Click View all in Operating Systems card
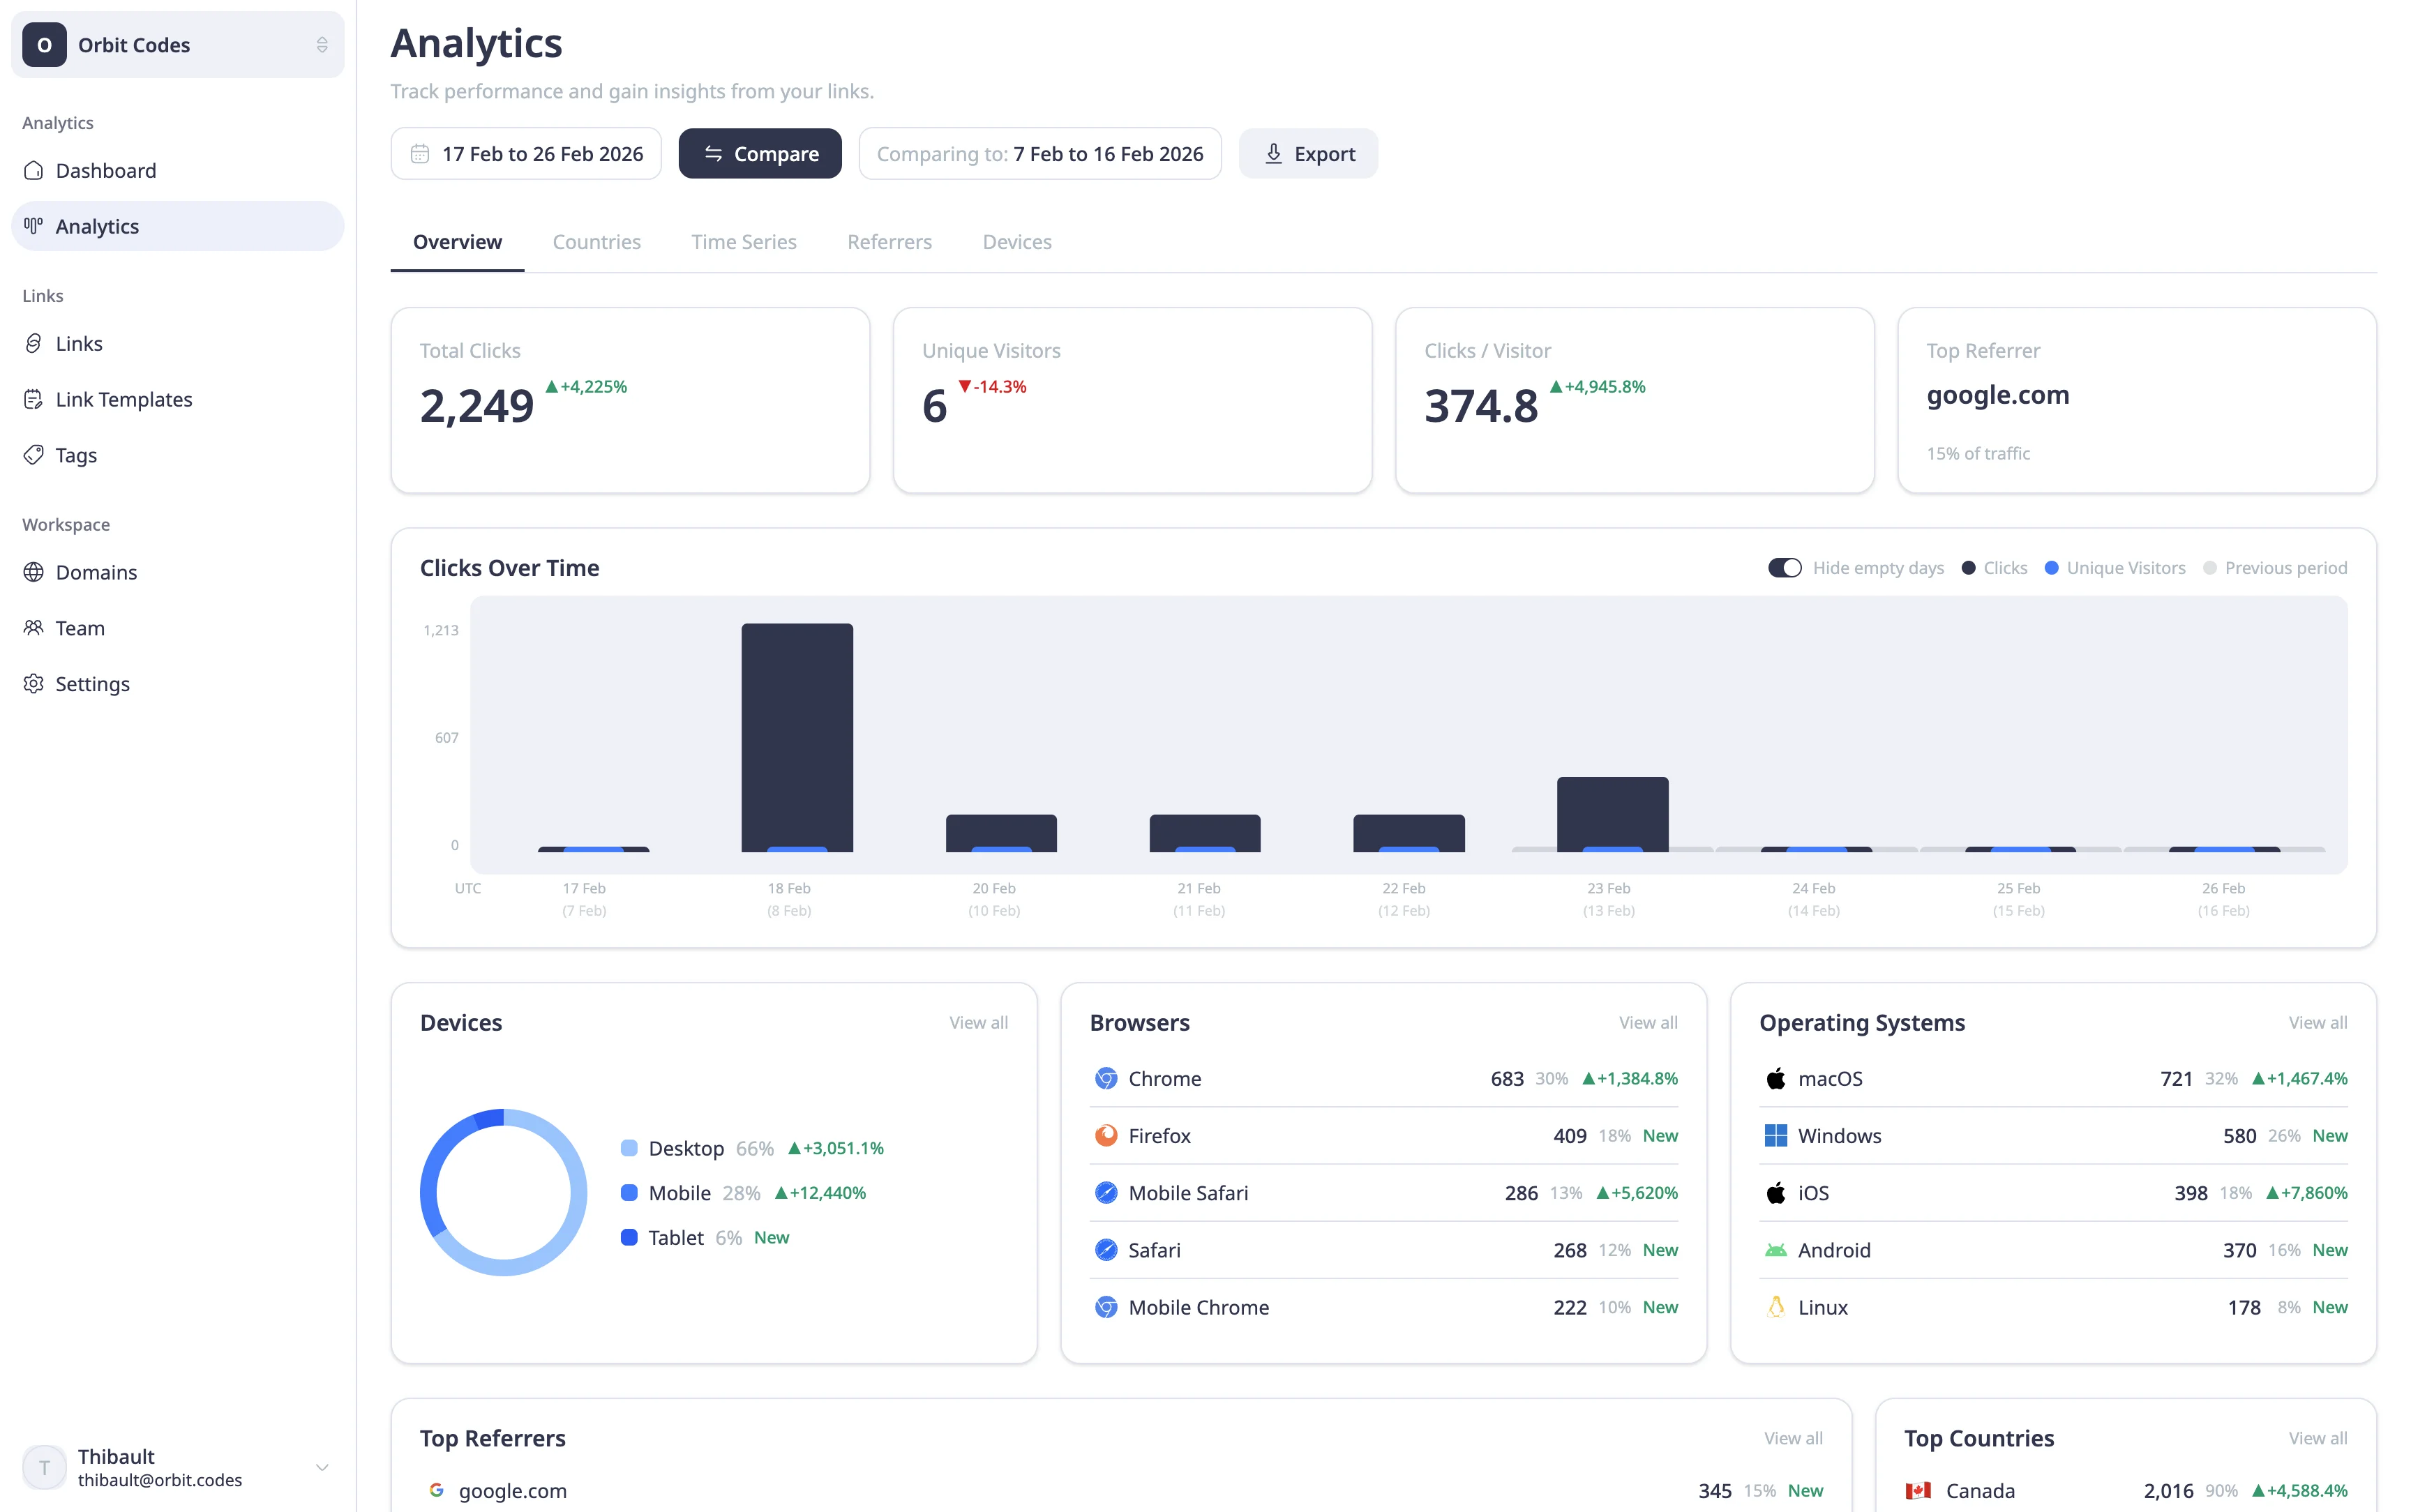Viewport: 2411px width, 1512px height. coord(2317,1023)
